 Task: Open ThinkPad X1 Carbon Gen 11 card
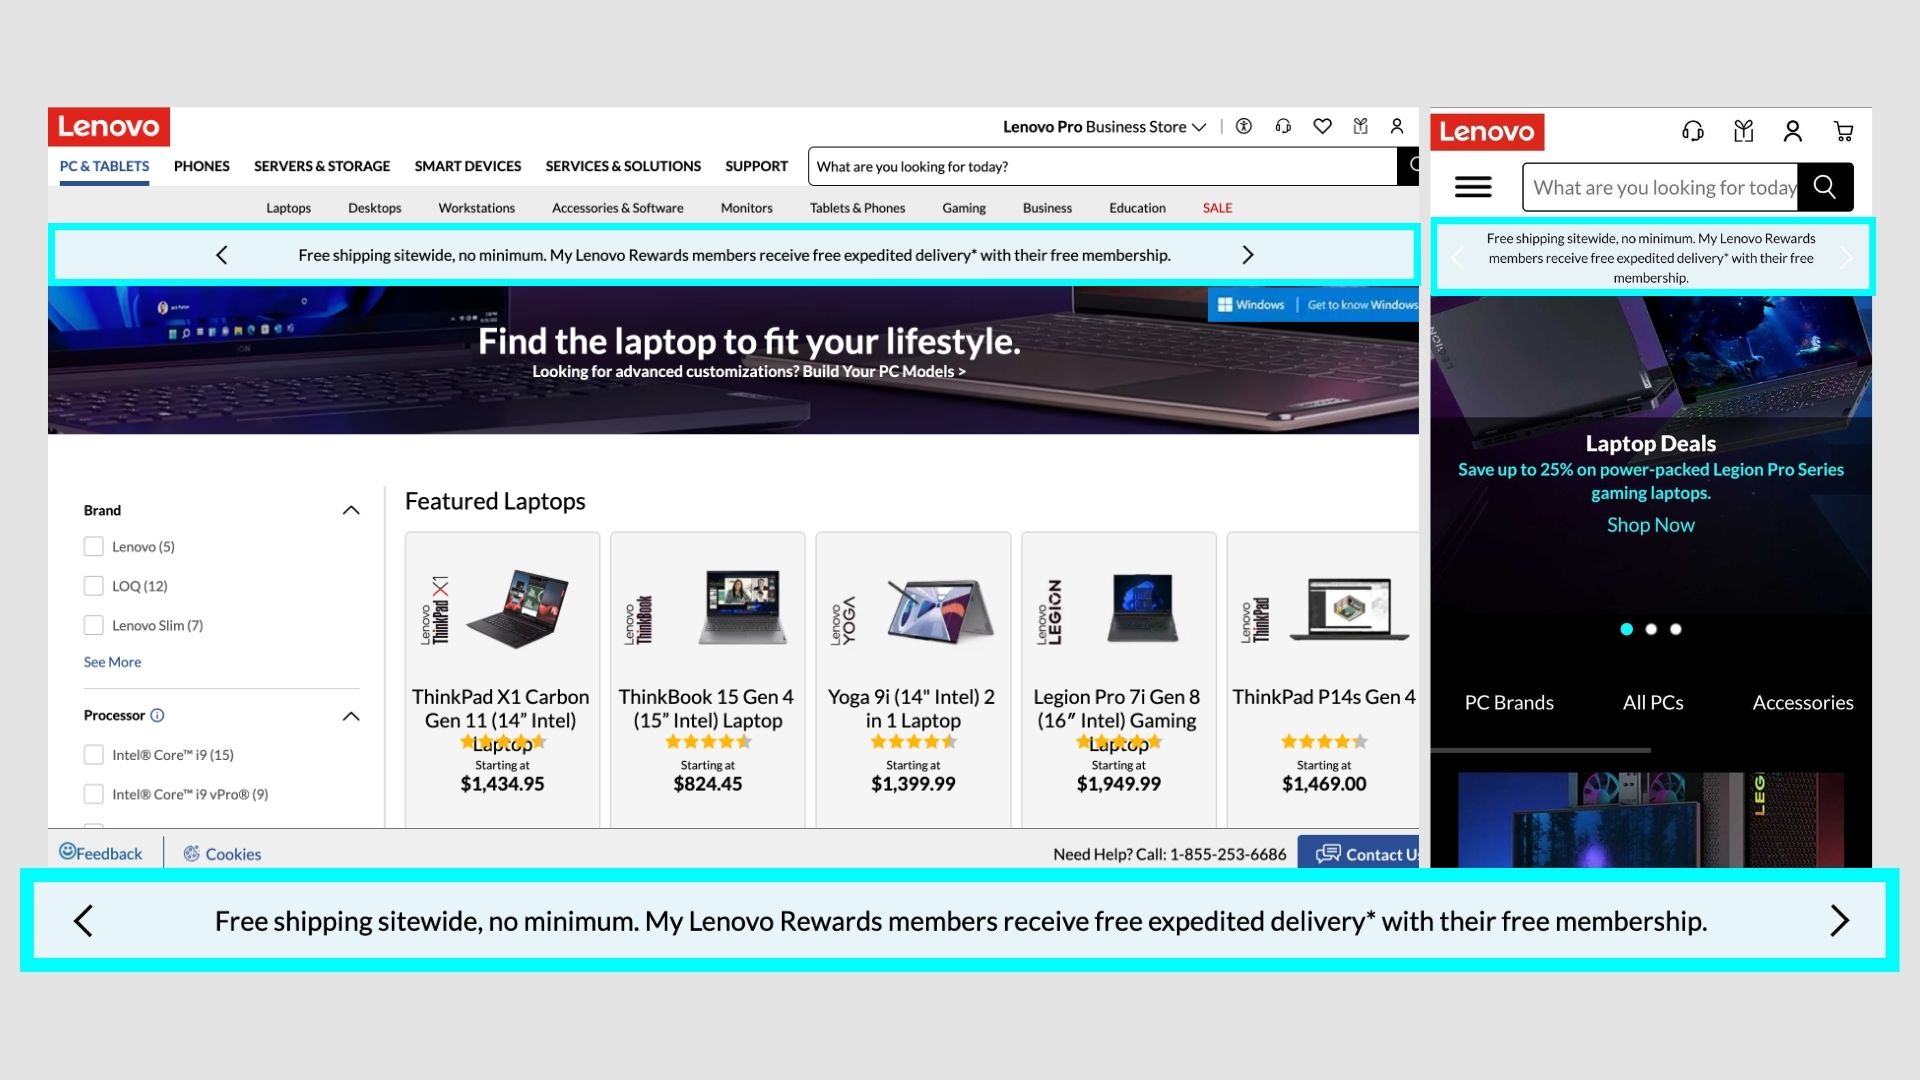coord(502,680)
